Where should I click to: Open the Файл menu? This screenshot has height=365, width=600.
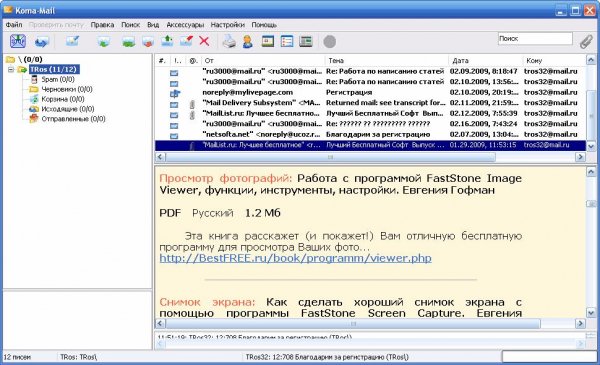coord(14,24)
